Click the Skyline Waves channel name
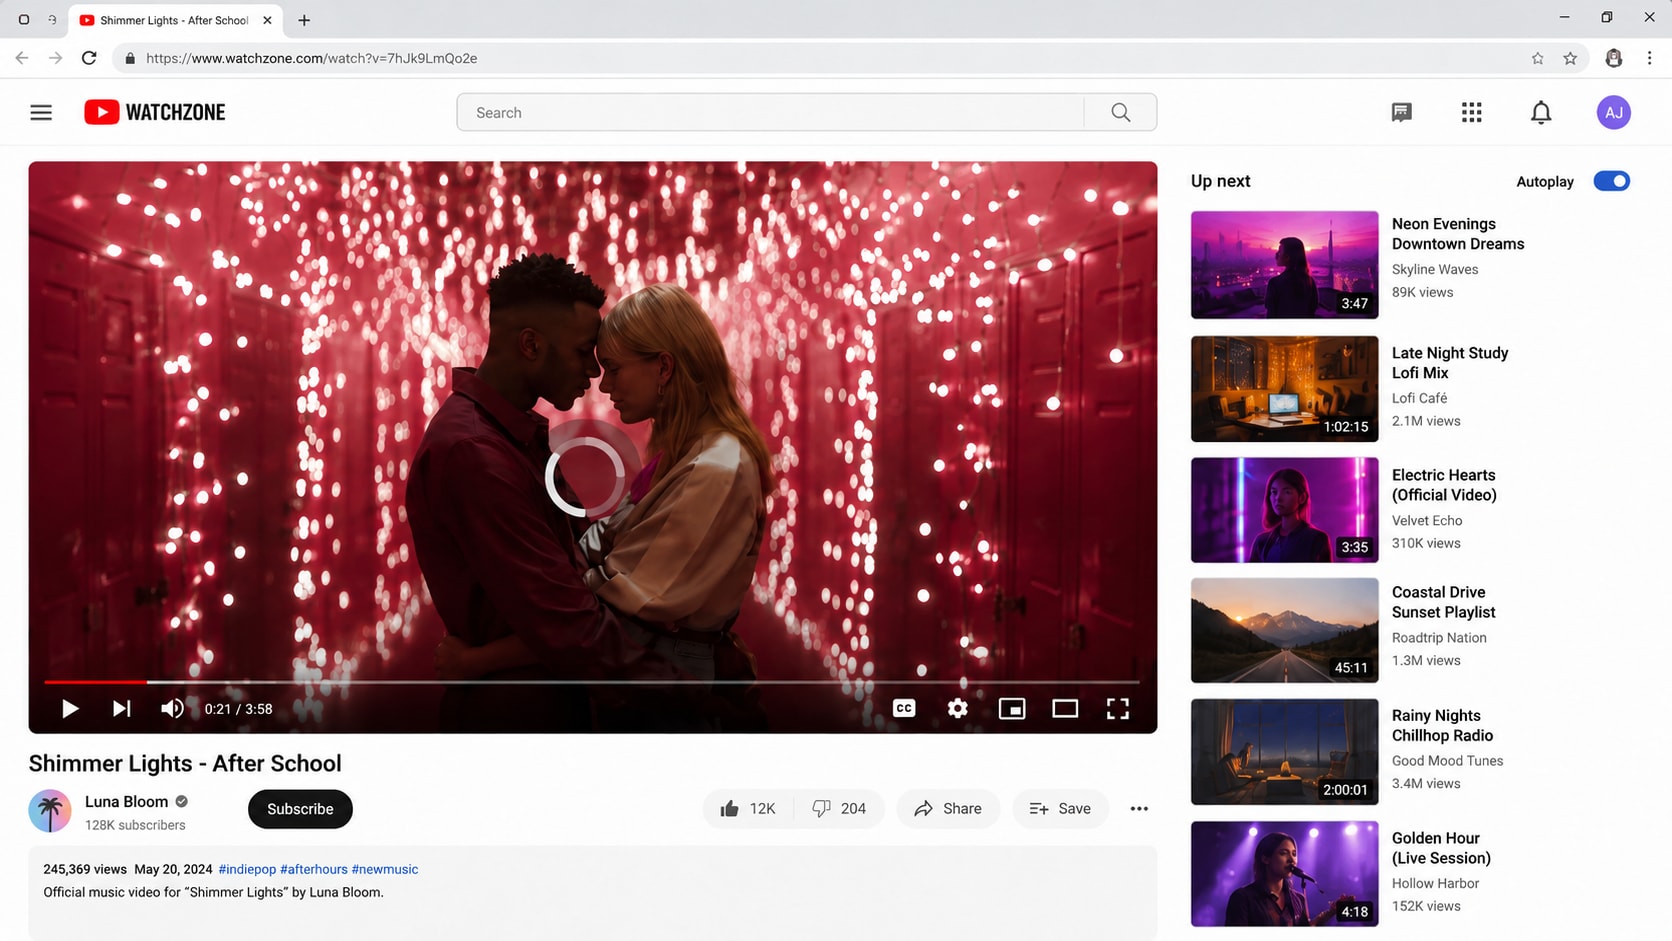The image size is (1672, 941). click(1435, 269)
